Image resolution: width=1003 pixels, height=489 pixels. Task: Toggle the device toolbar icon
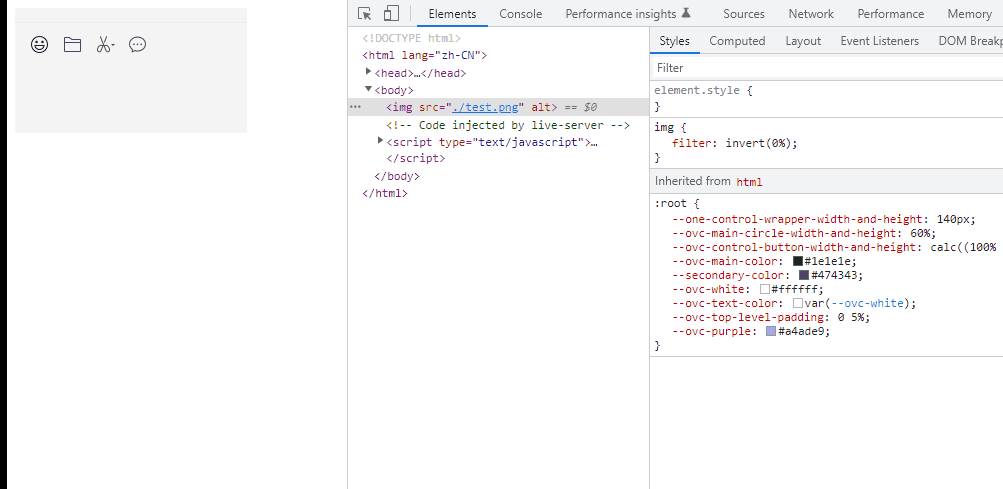point(391,13)
